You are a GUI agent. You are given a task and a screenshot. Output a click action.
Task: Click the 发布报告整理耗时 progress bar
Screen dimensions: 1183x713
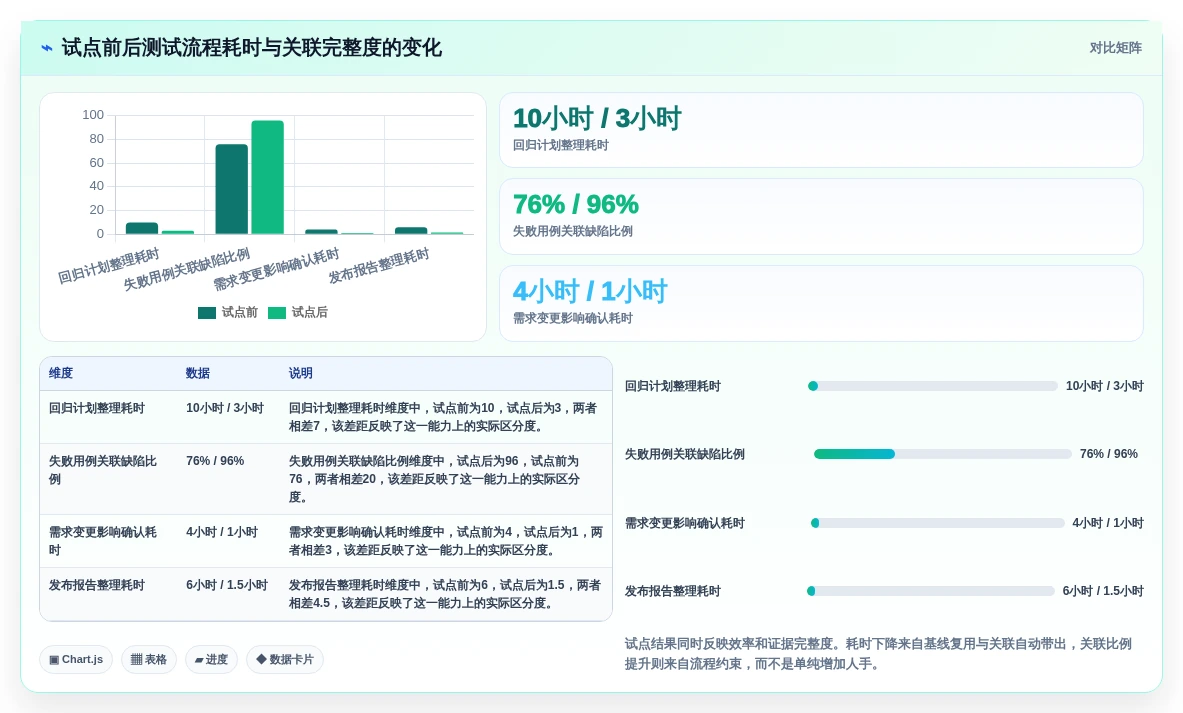(930, 592)
